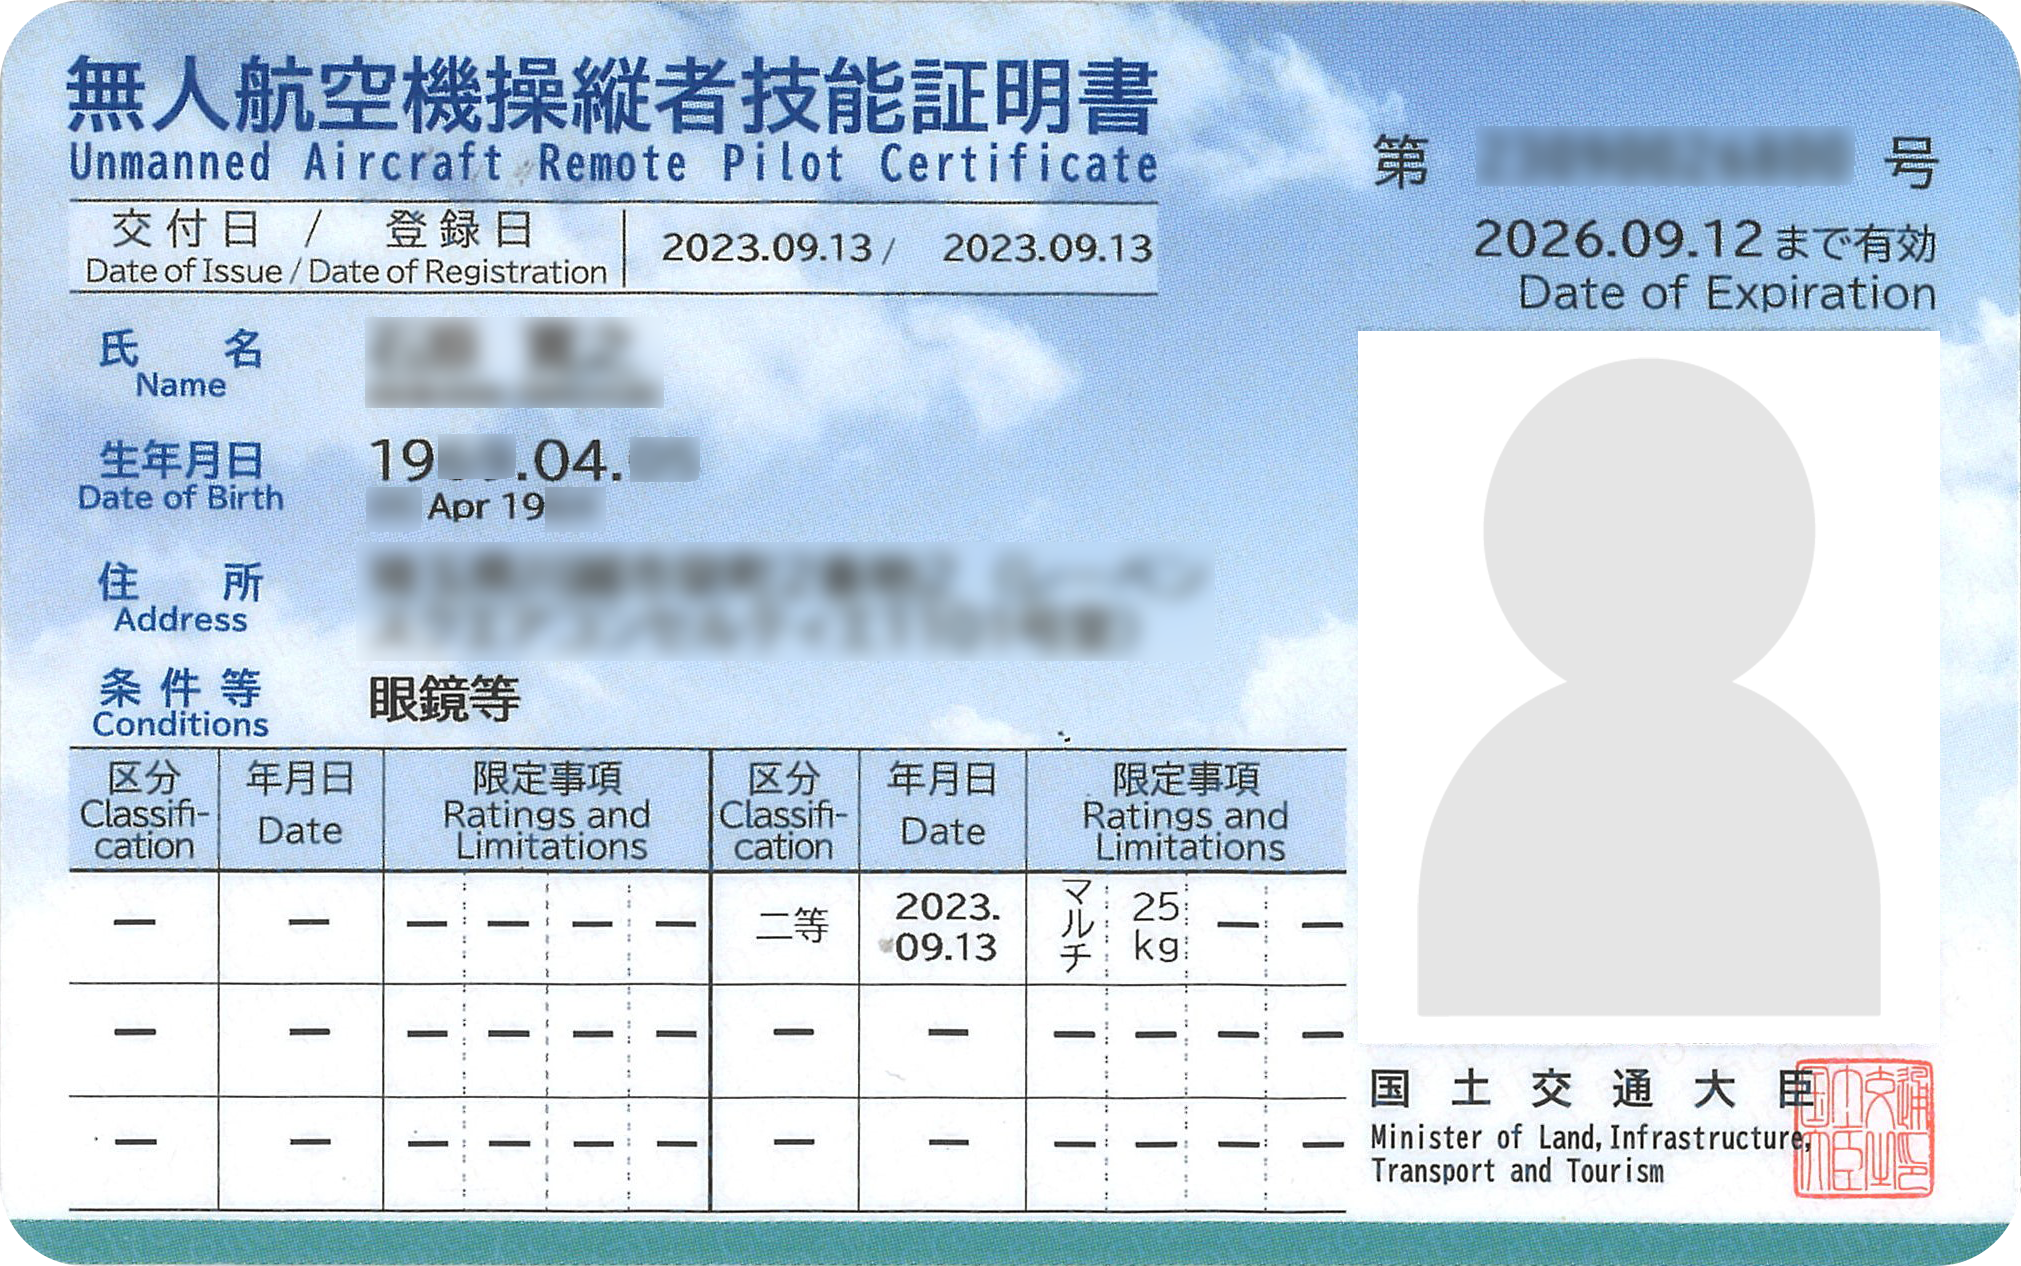Viewport: 2021px width, 1266px height.
Task: Click the expiration date 2026.09.12
Action: pos(1617,240)
